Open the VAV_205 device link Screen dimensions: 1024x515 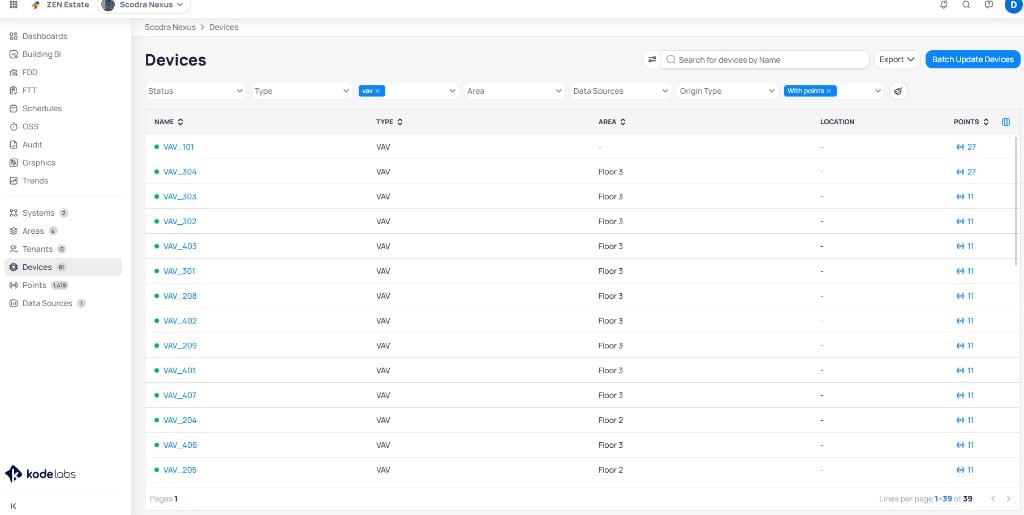(x=180, y=470)
